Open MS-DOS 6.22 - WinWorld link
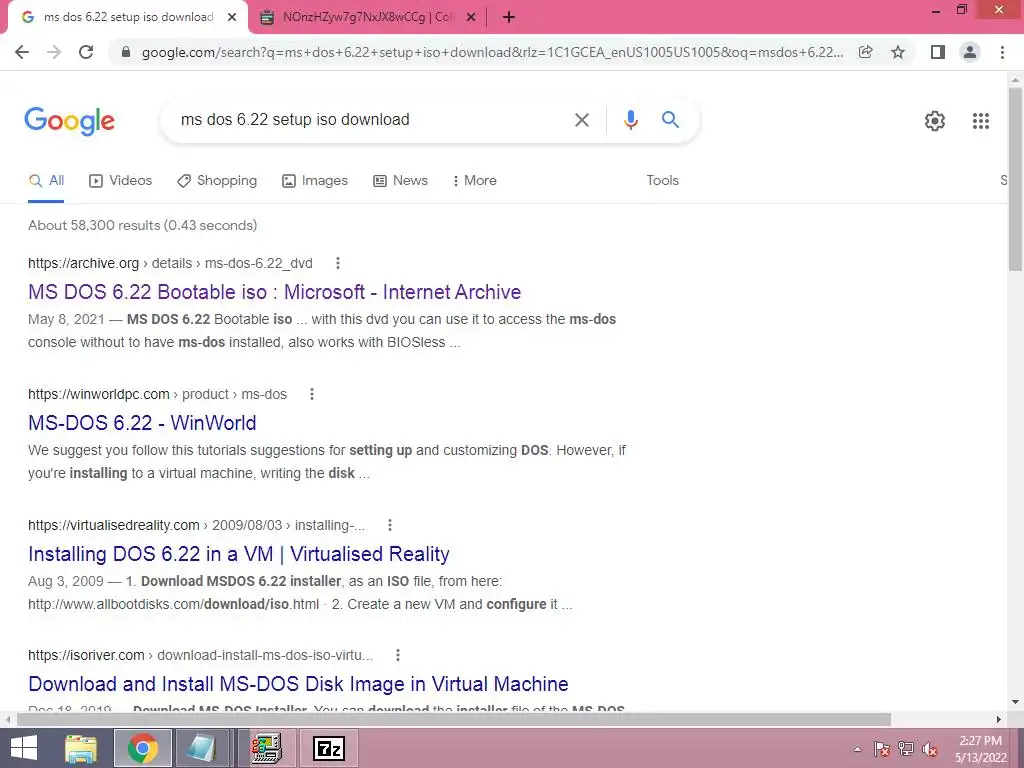The width and height of the screenshot is (1024, 768). pos(142,423)
